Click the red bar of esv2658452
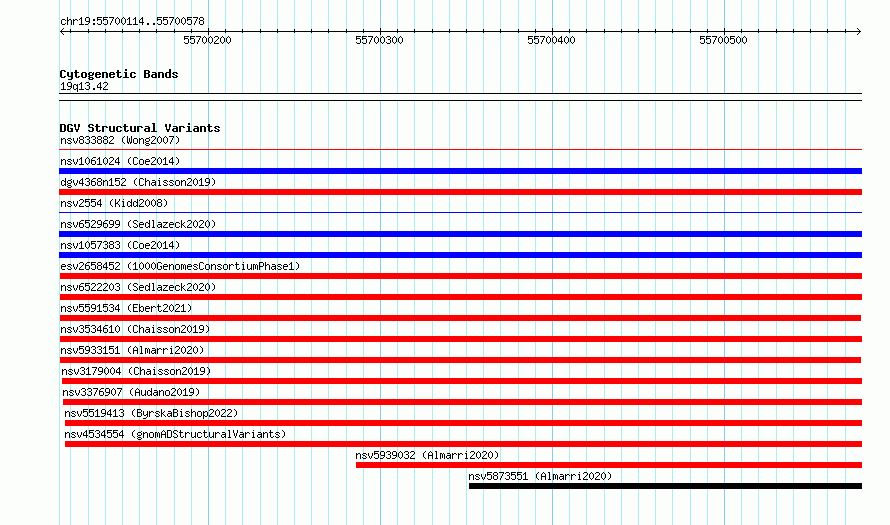 (x=460, y=276)
